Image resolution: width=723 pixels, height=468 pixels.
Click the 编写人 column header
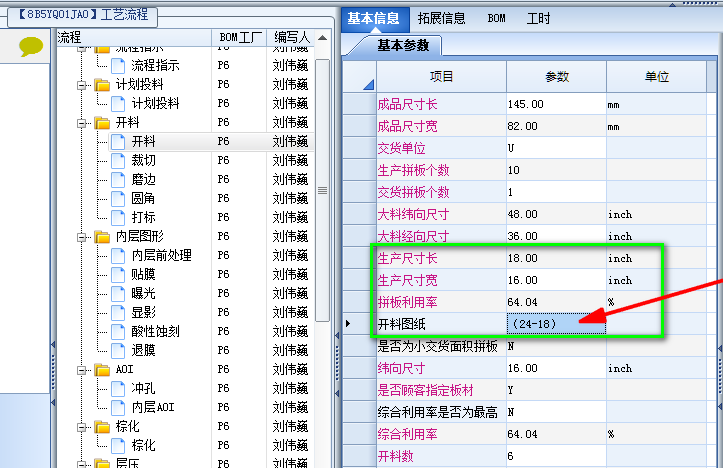click(x=291, y=37)
